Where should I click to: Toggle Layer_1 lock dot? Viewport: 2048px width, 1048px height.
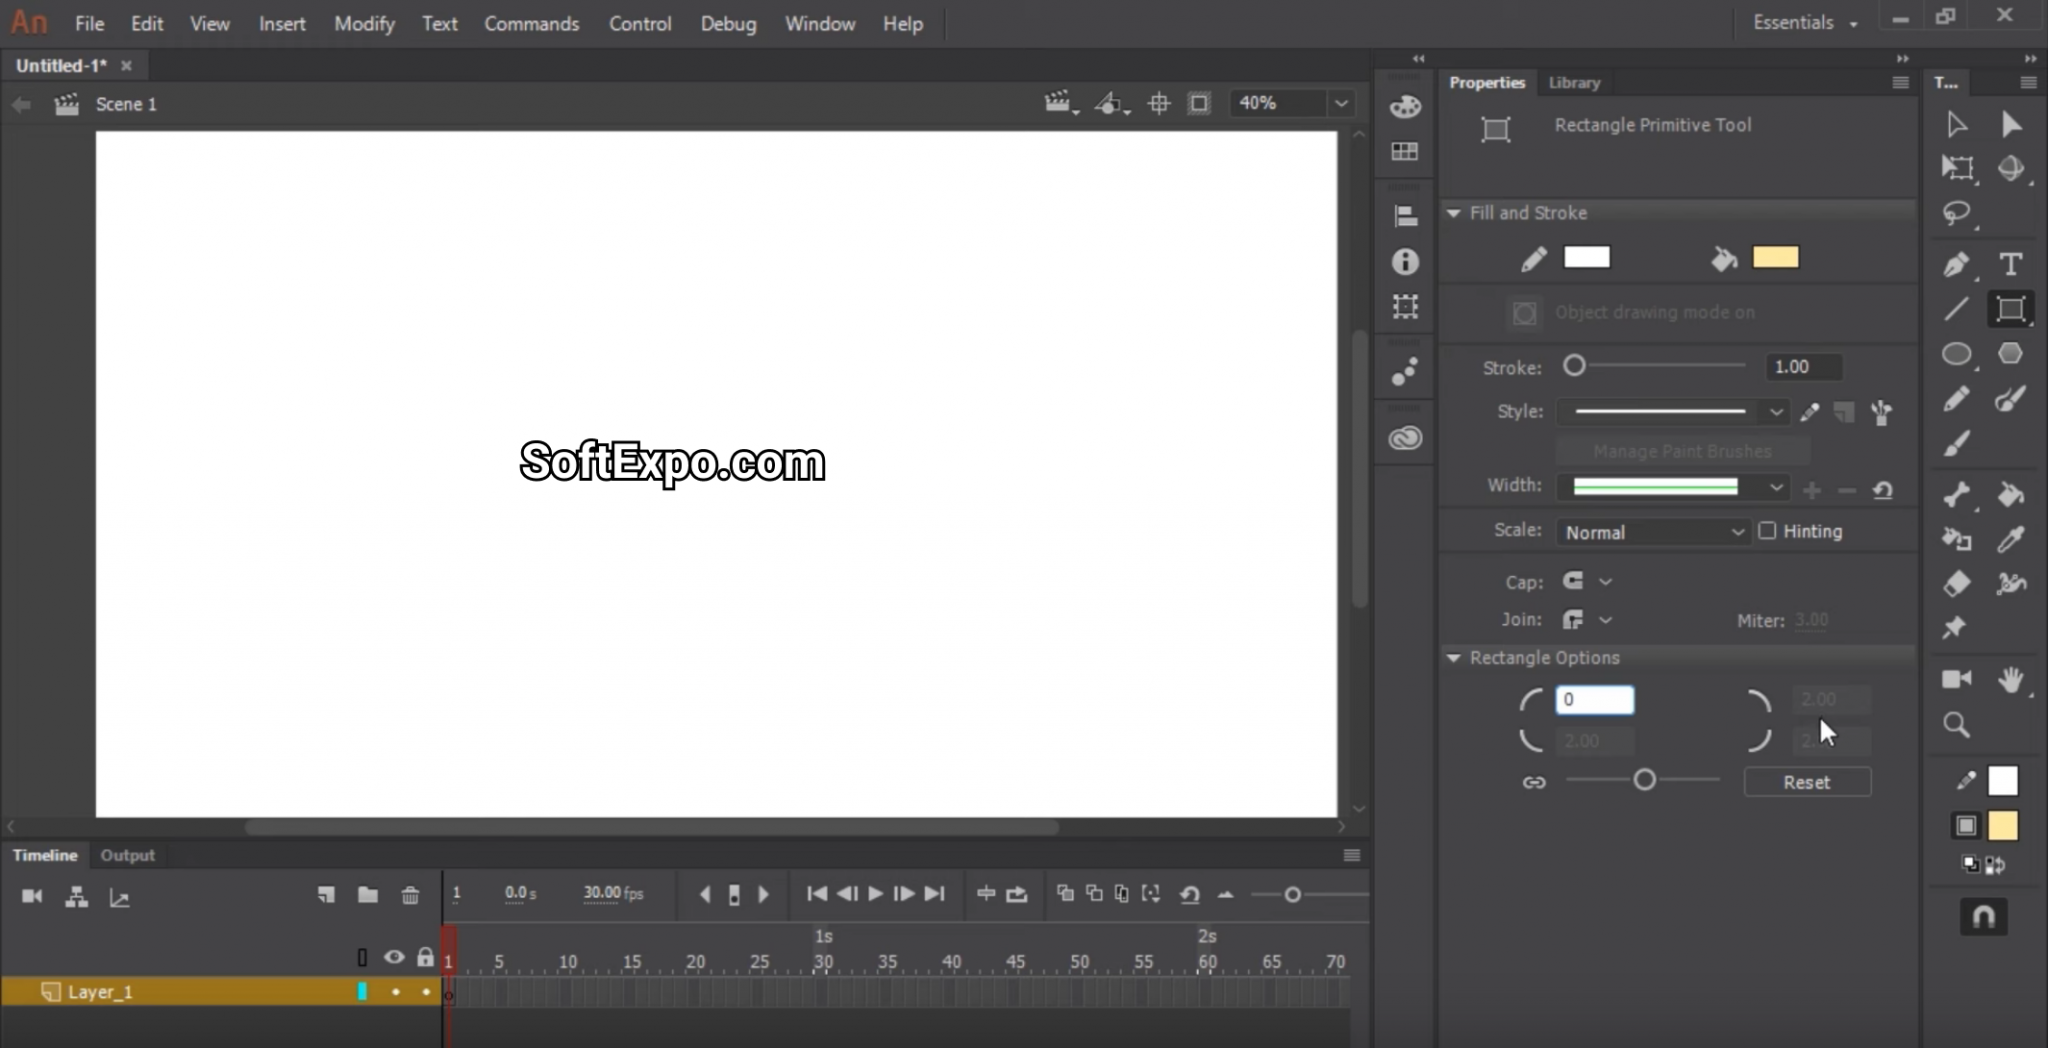426,992
